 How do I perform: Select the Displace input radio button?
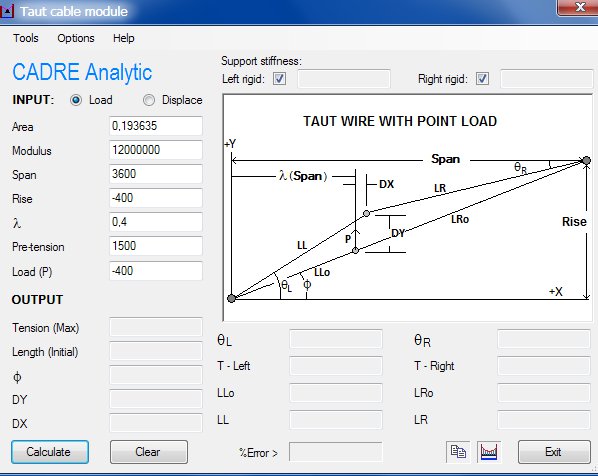click(149, 100)
